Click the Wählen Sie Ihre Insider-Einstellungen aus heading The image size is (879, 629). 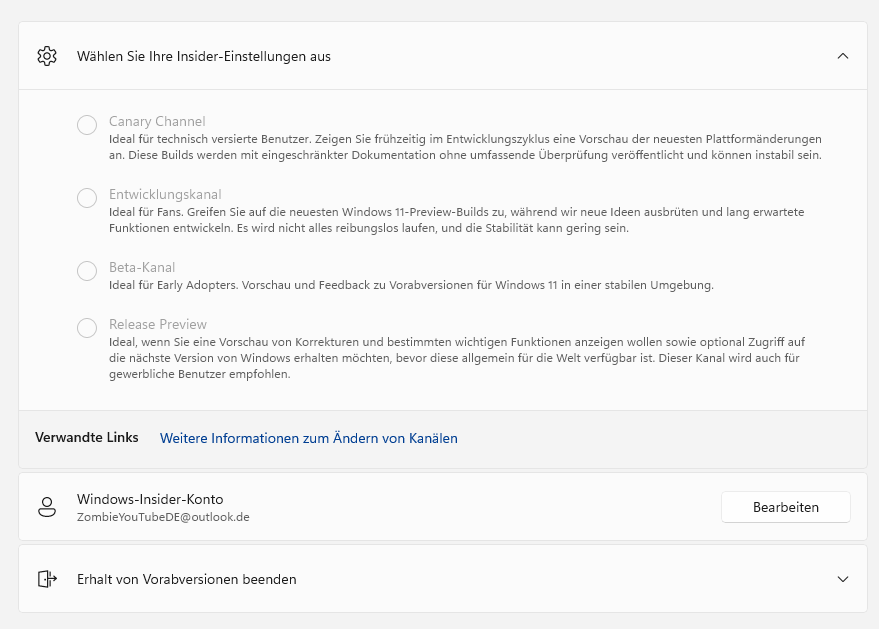pyautogui.click(x=203, y=57)
